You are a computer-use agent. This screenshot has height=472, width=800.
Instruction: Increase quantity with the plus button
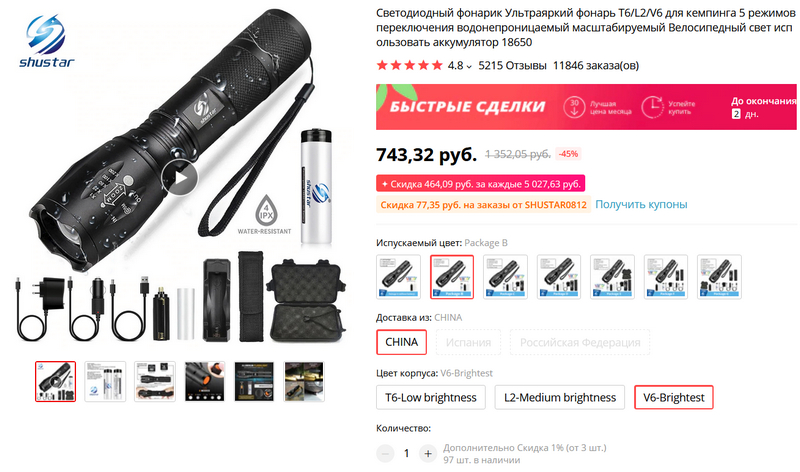[x=428, y=453]
